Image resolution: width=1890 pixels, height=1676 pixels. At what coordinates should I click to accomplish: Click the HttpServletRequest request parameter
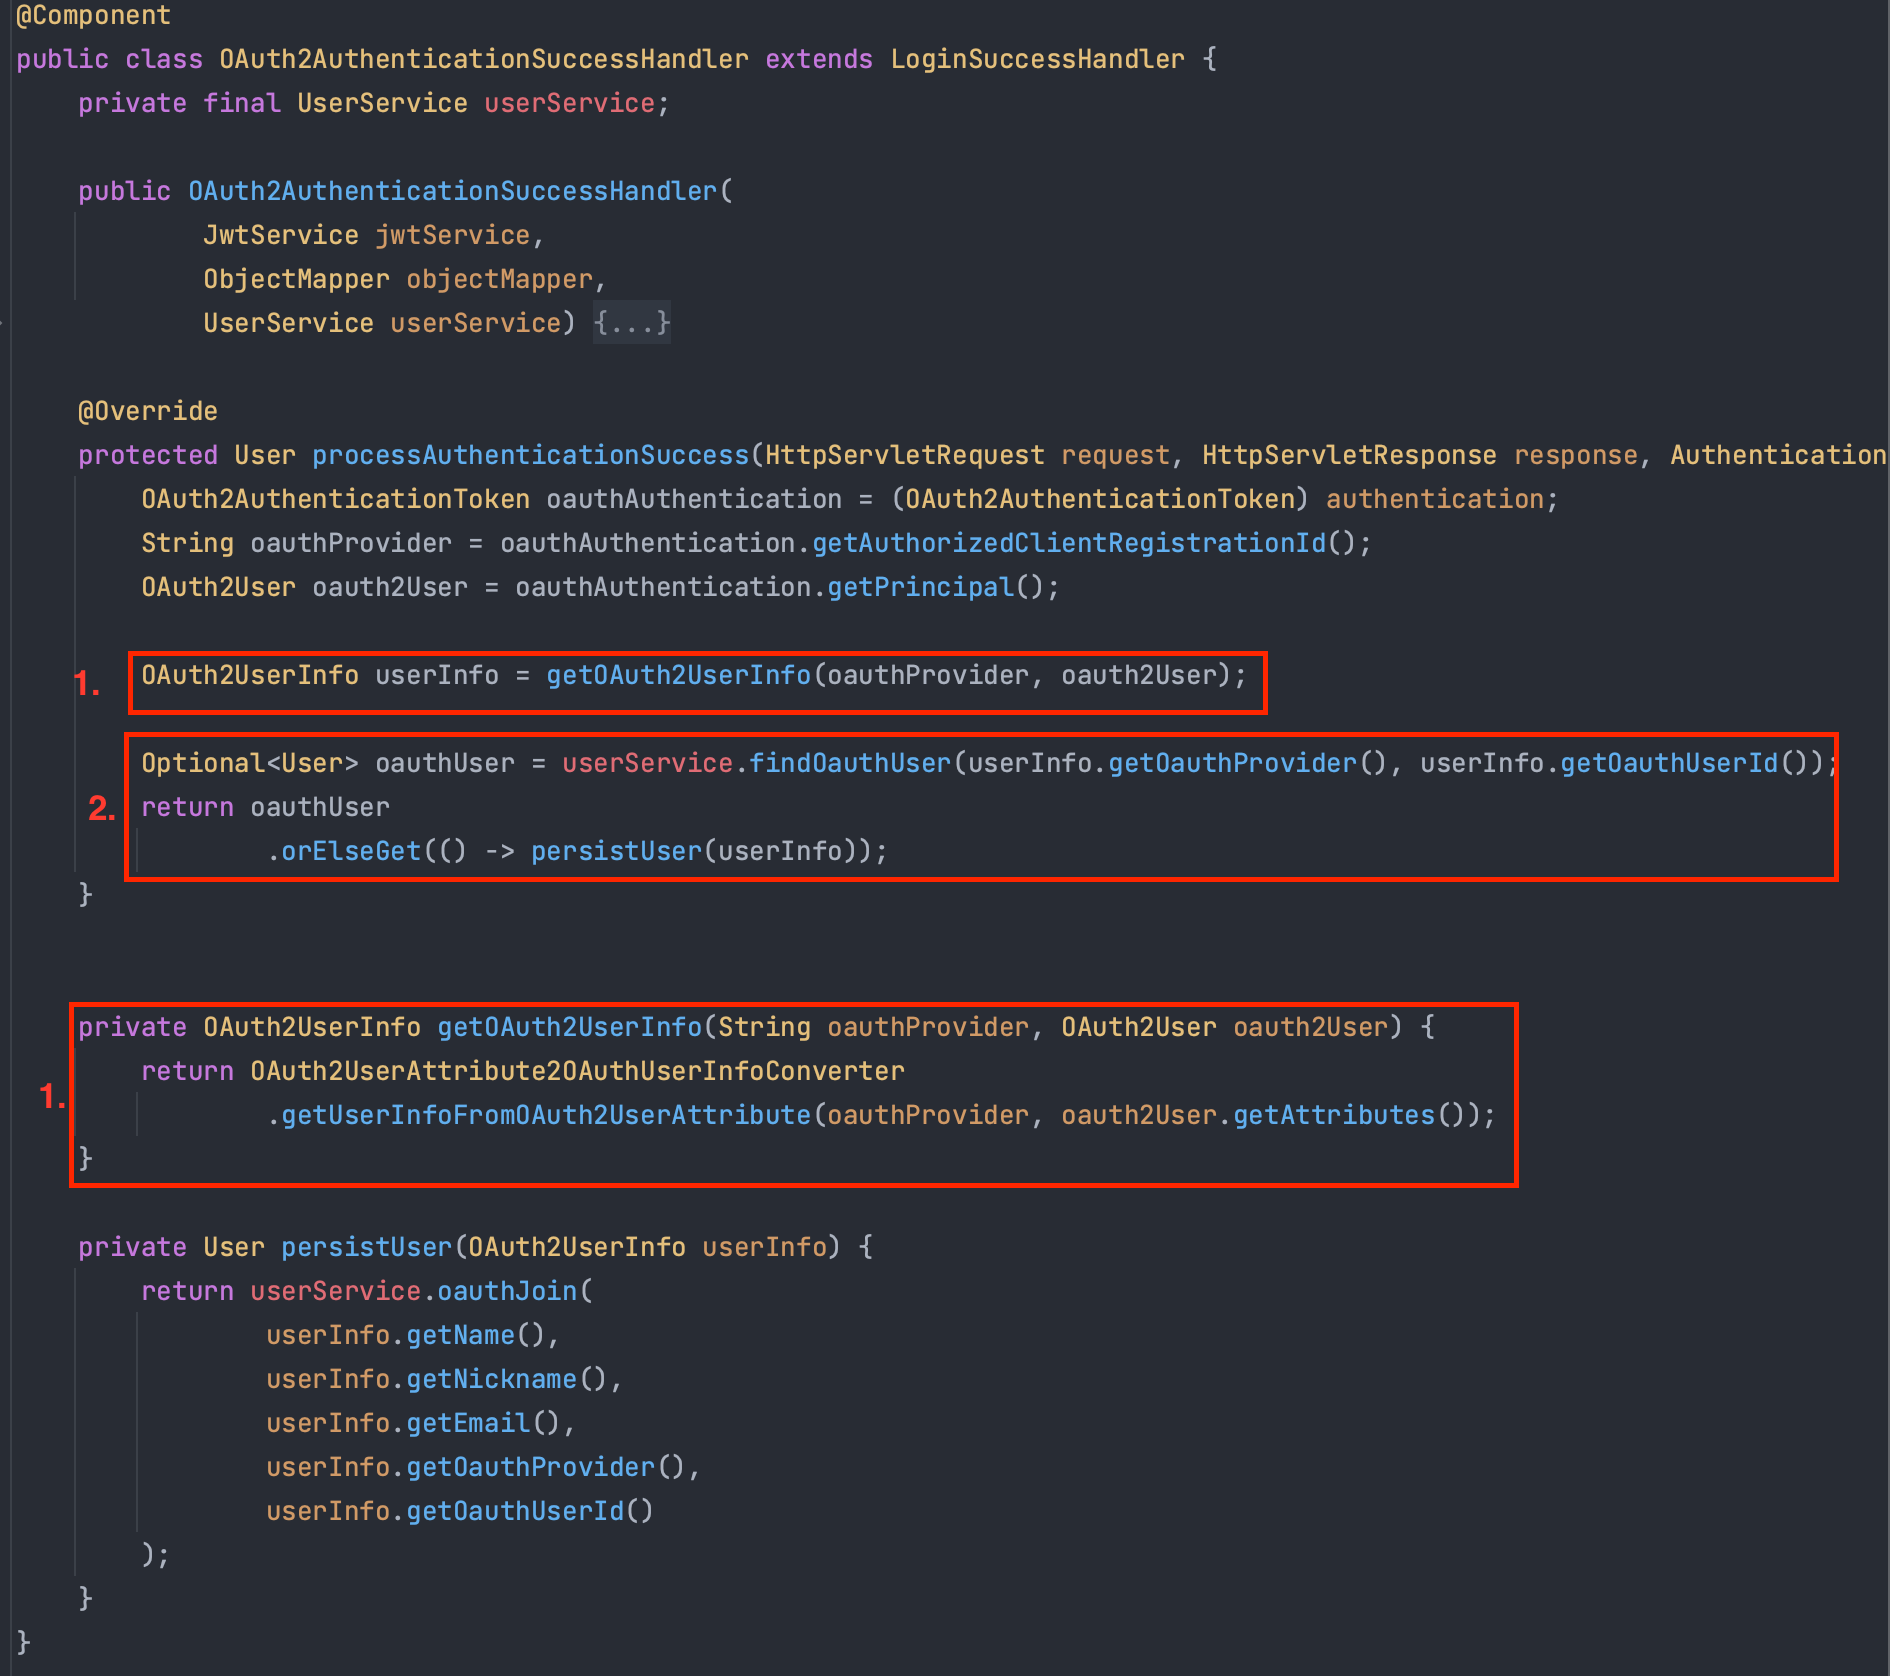[967, 455]
